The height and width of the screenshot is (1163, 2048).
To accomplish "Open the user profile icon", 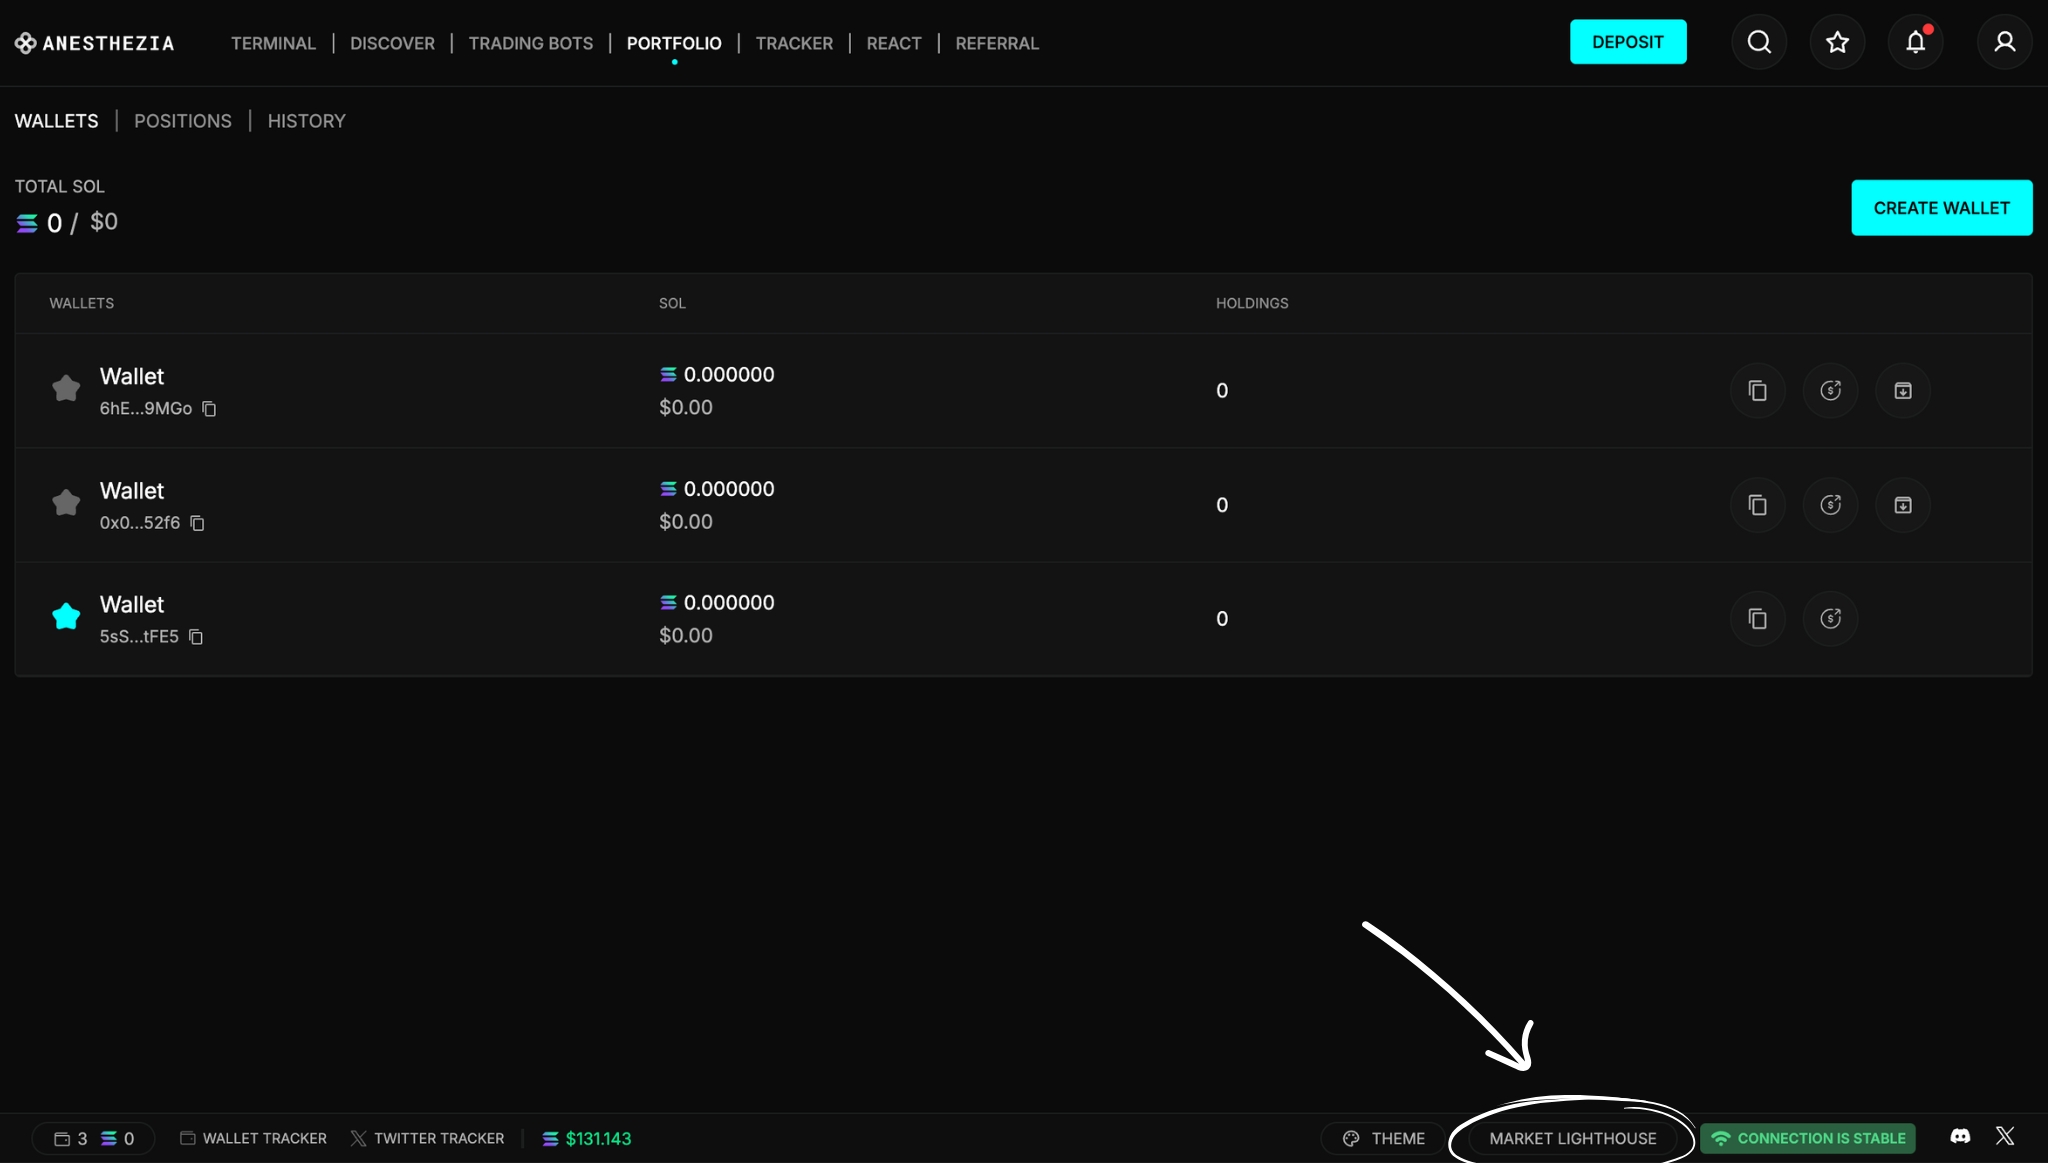I will point(2004,42).
